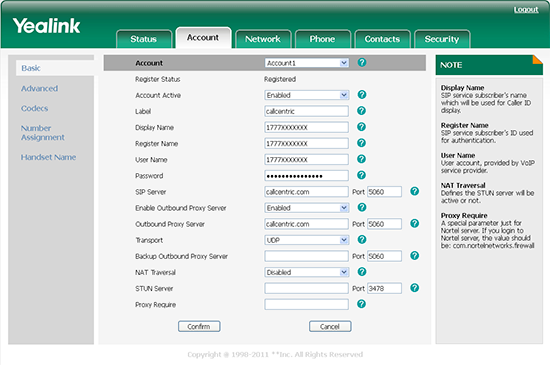Screen dimensions: 550x365
Task: Click the STUN Server address field
Action: [306, 289]
